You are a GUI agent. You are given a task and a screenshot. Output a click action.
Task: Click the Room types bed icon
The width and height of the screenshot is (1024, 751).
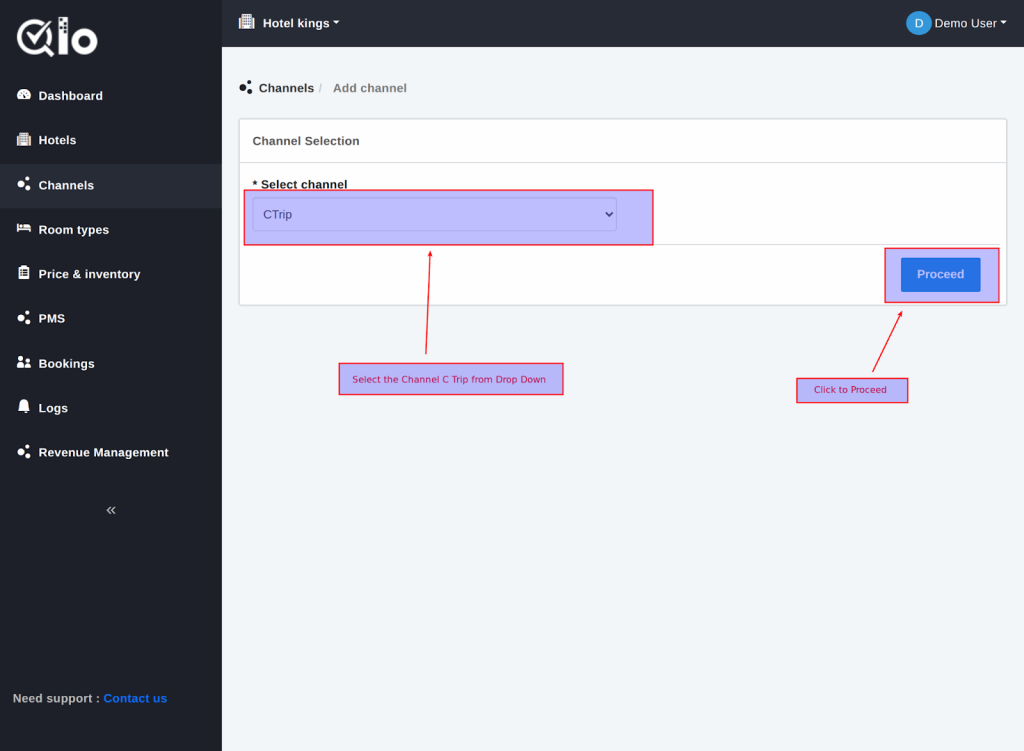coord(24,229)
